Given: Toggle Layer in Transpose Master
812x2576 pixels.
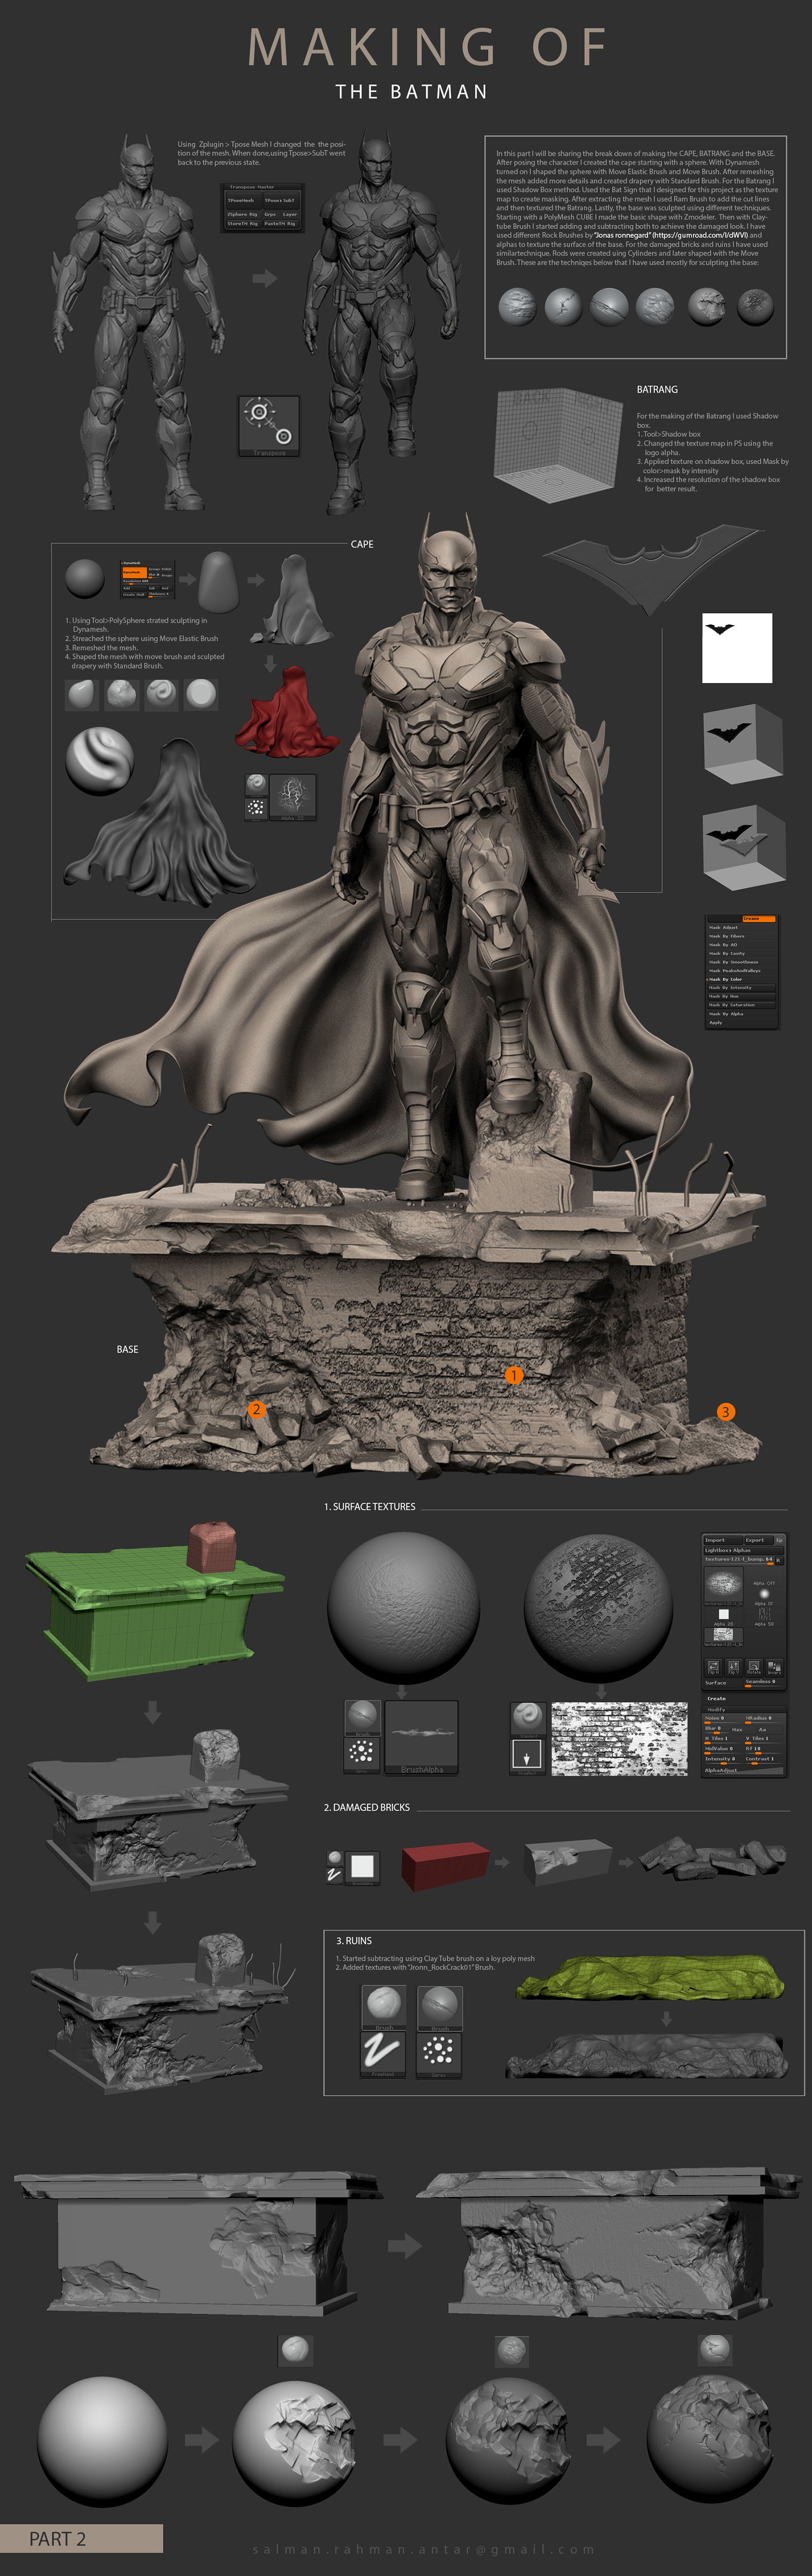Looking at the screenshot, I should tap(290, 215).
